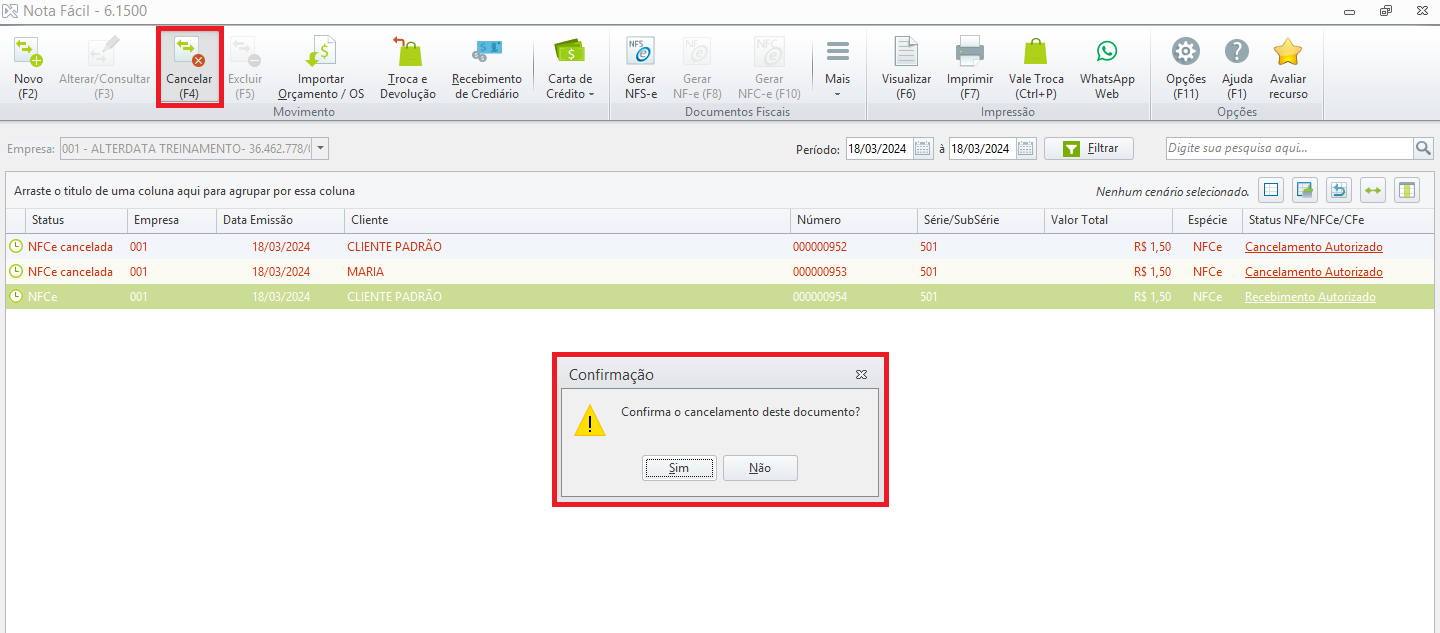
Task: Sort by Status column header
Action: (76, 220)
